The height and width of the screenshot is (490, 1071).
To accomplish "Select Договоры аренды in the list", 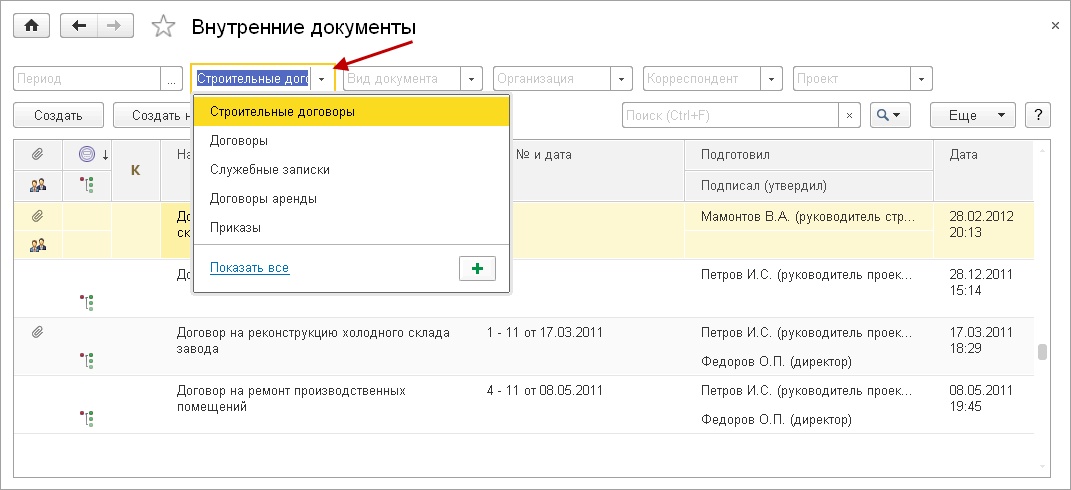I will pyautogui.click(x=352, y=199).
